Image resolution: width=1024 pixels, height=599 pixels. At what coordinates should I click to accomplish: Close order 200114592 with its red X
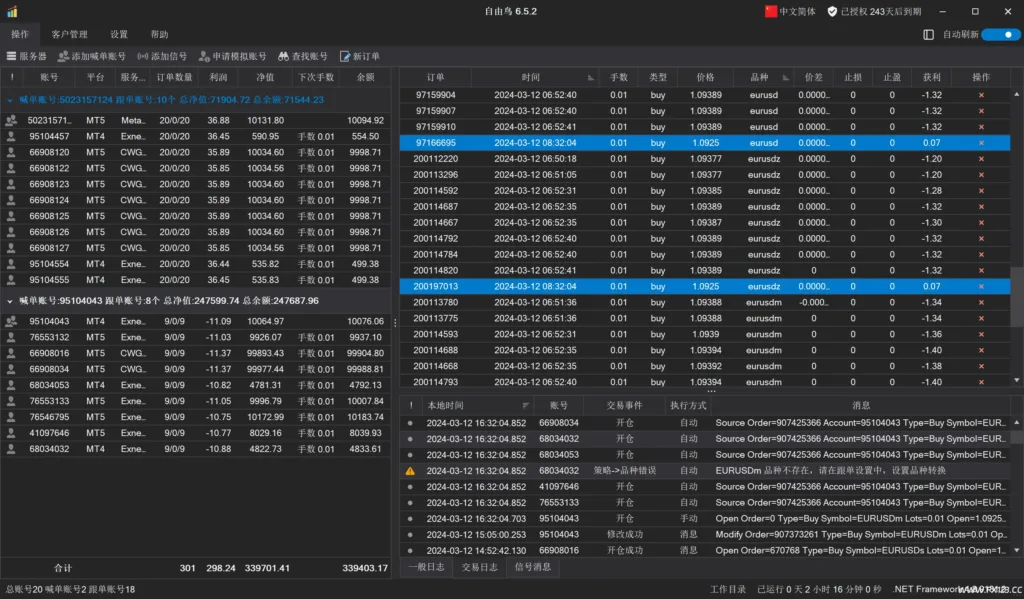[x=981, y=191]
